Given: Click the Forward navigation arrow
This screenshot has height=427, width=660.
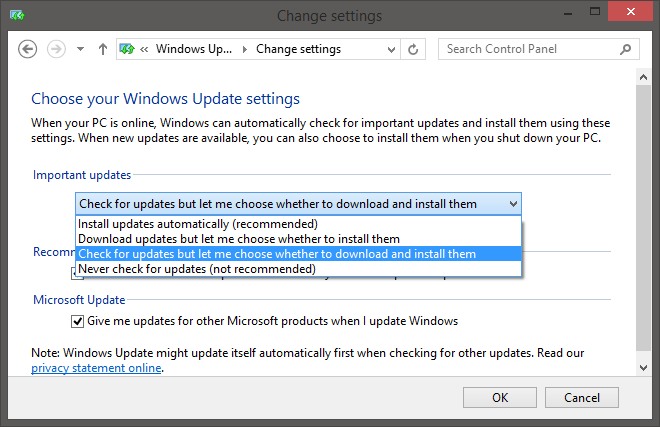Looking at the screenshot, I should coord(56,49).
